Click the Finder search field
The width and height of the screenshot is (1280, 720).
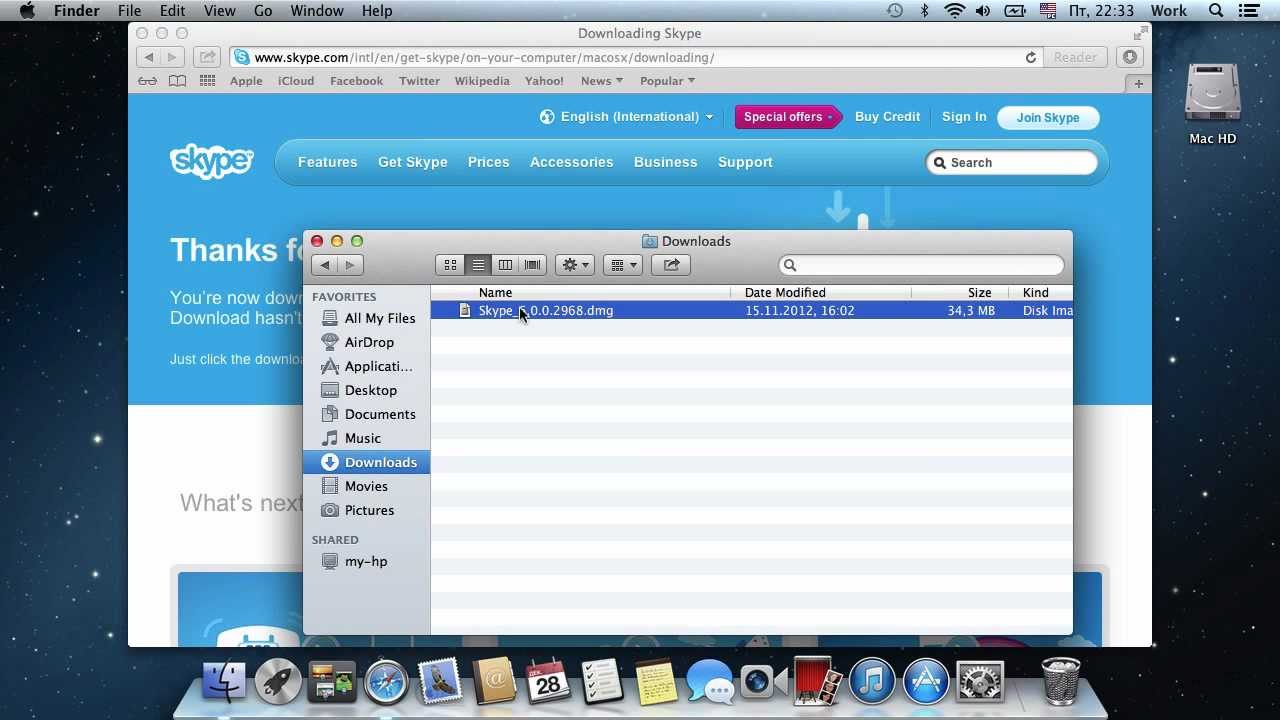click(x=921, y=265)
